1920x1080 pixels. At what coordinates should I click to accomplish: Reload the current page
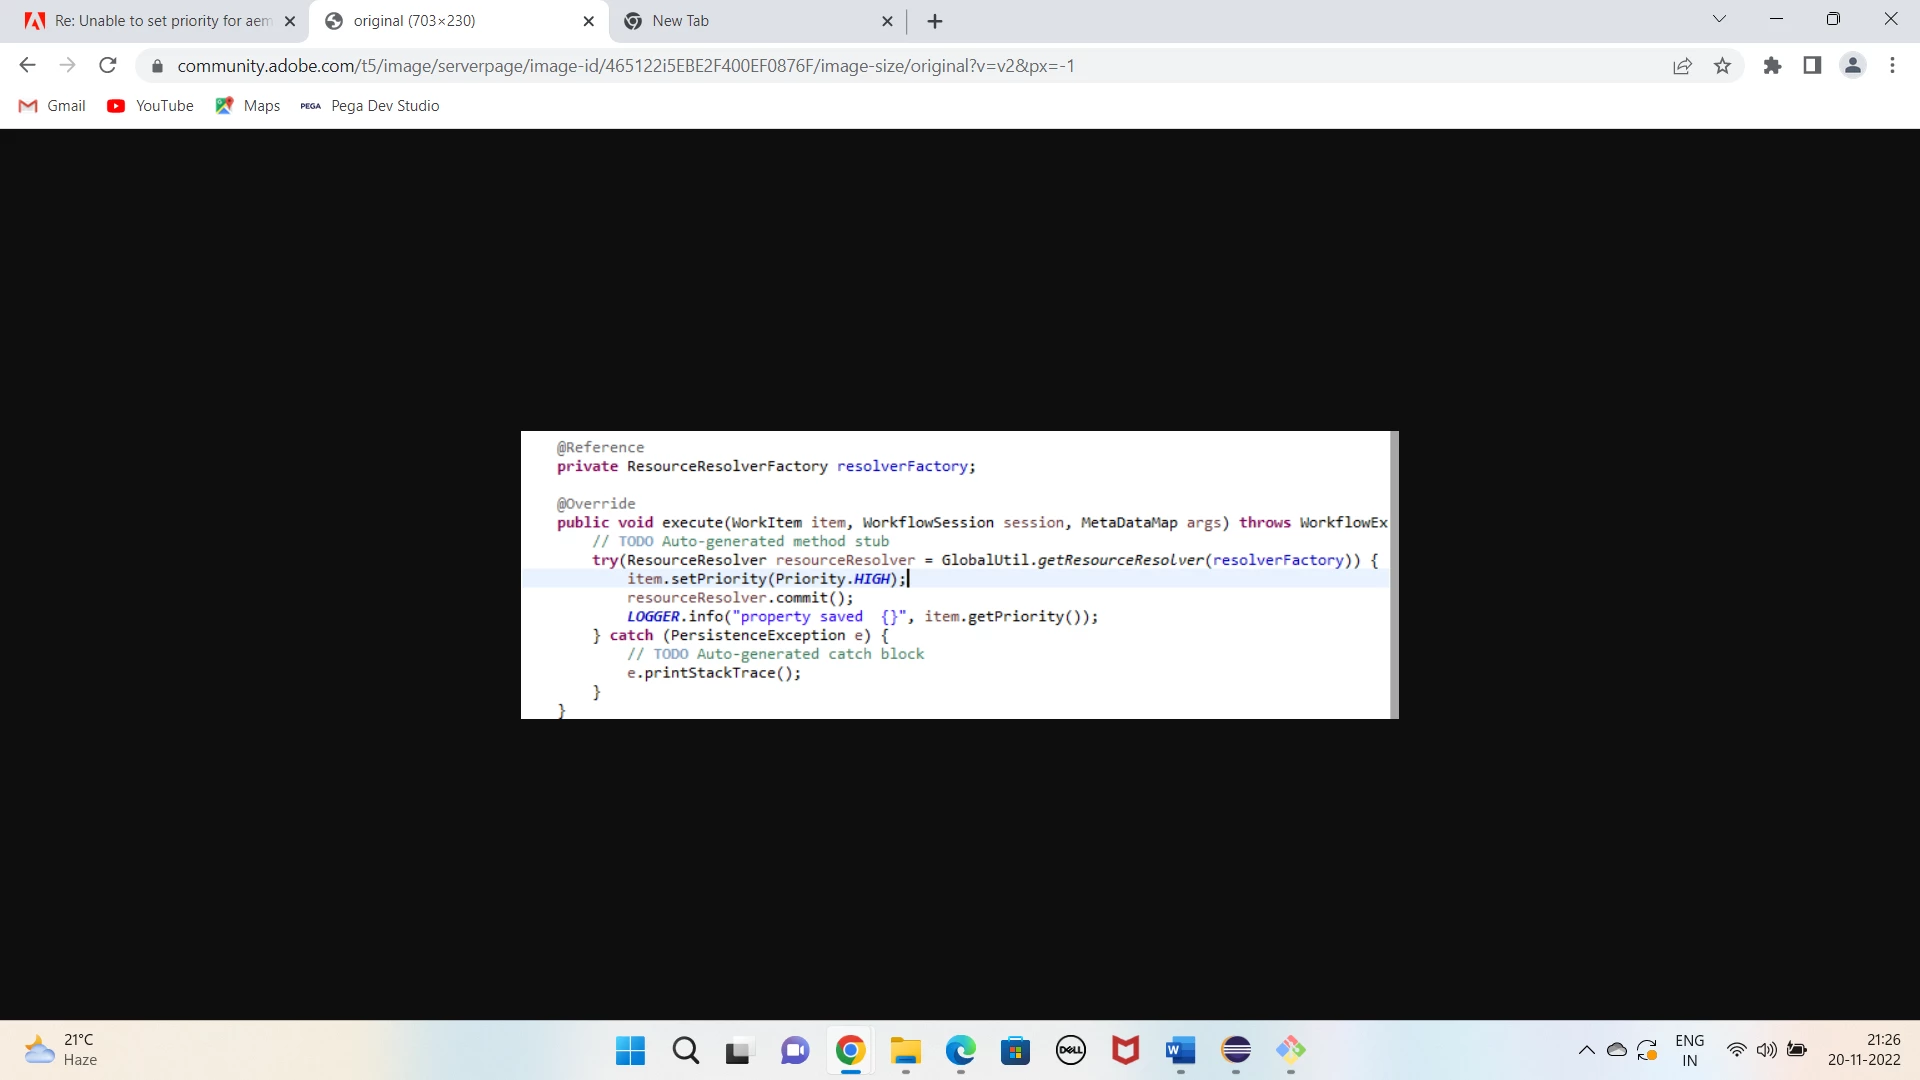point(108,66)
